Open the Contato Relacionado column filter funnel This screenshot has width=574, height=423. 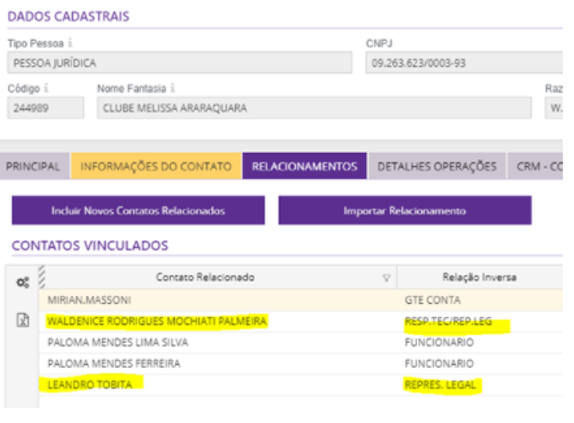pos(386,278)
